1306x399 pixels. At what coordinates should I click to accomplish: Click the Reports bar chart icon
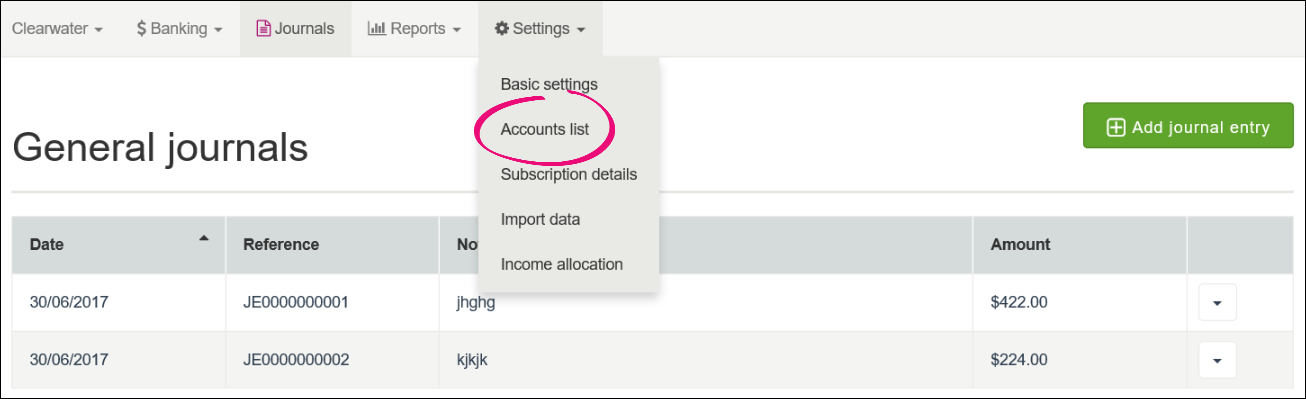(377, 29)
